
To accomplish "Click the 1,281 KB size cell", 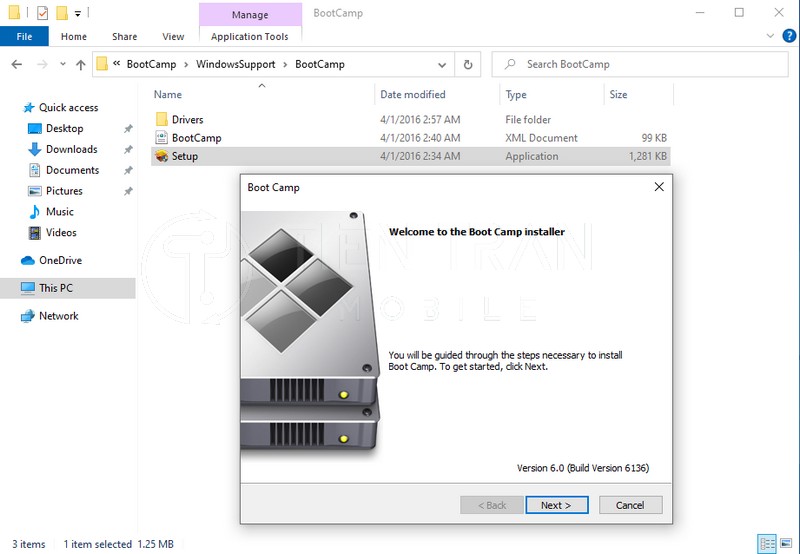I will click(648, 156).
